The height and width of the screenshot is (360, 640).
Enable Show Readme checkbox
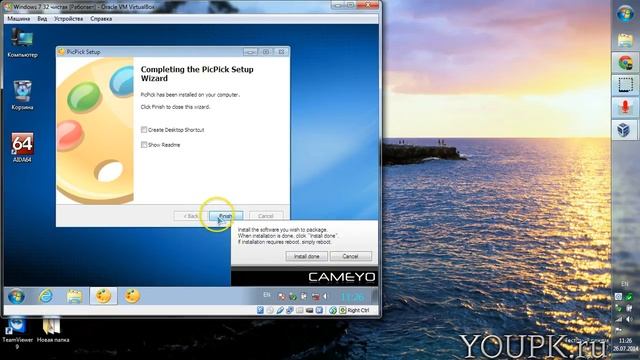[x=144, y=145]
